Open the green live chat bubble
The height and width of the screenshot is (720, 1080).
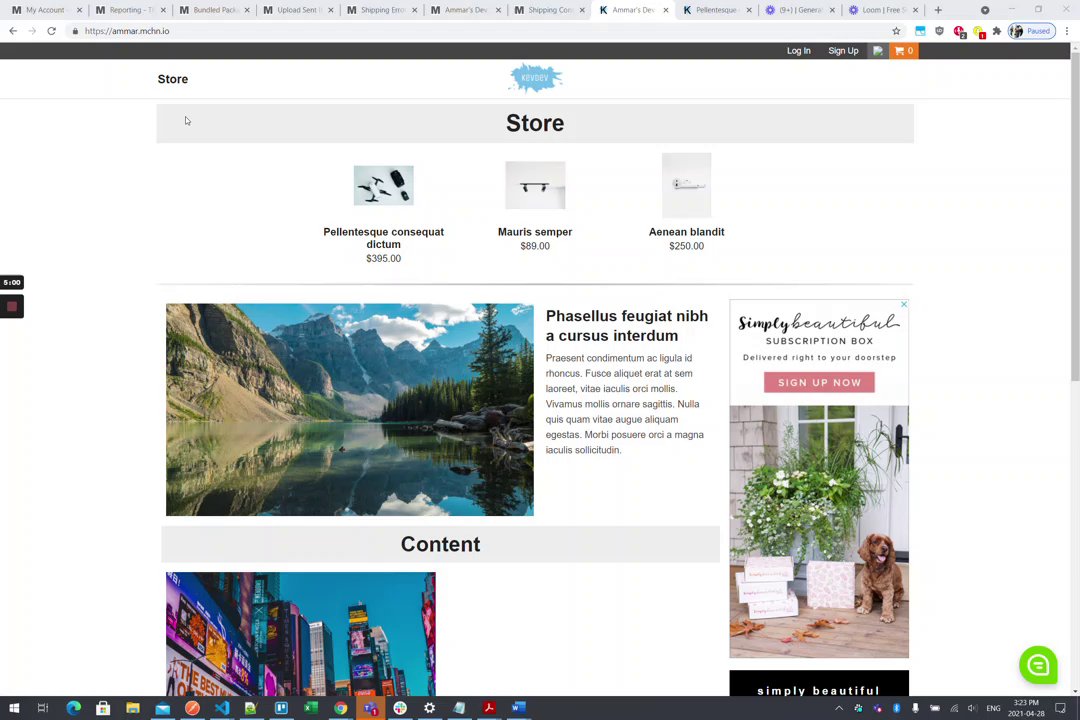(1038, 665)
